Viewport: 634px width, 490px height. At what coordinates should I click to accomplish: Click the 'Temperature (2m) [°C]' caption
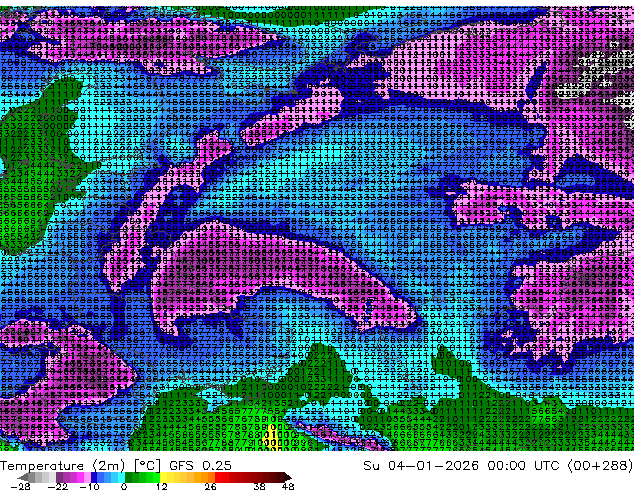point(80,466)
